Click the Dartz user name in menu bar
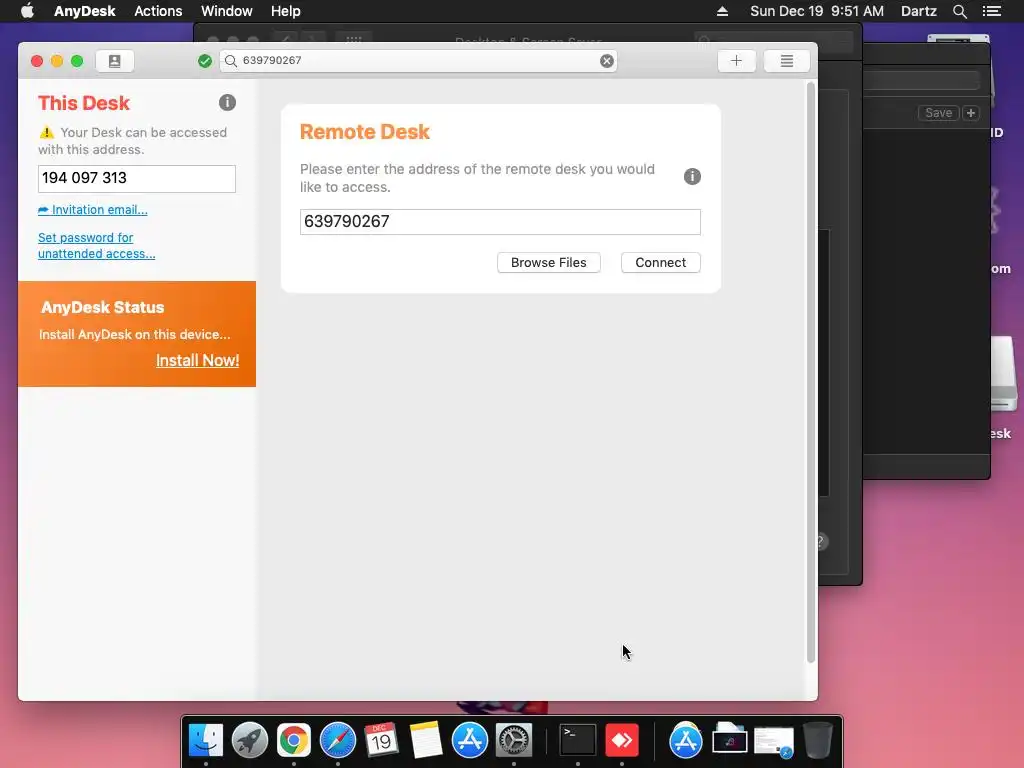The height and width of the screenshot is (768, 1024). click(918, 11)
